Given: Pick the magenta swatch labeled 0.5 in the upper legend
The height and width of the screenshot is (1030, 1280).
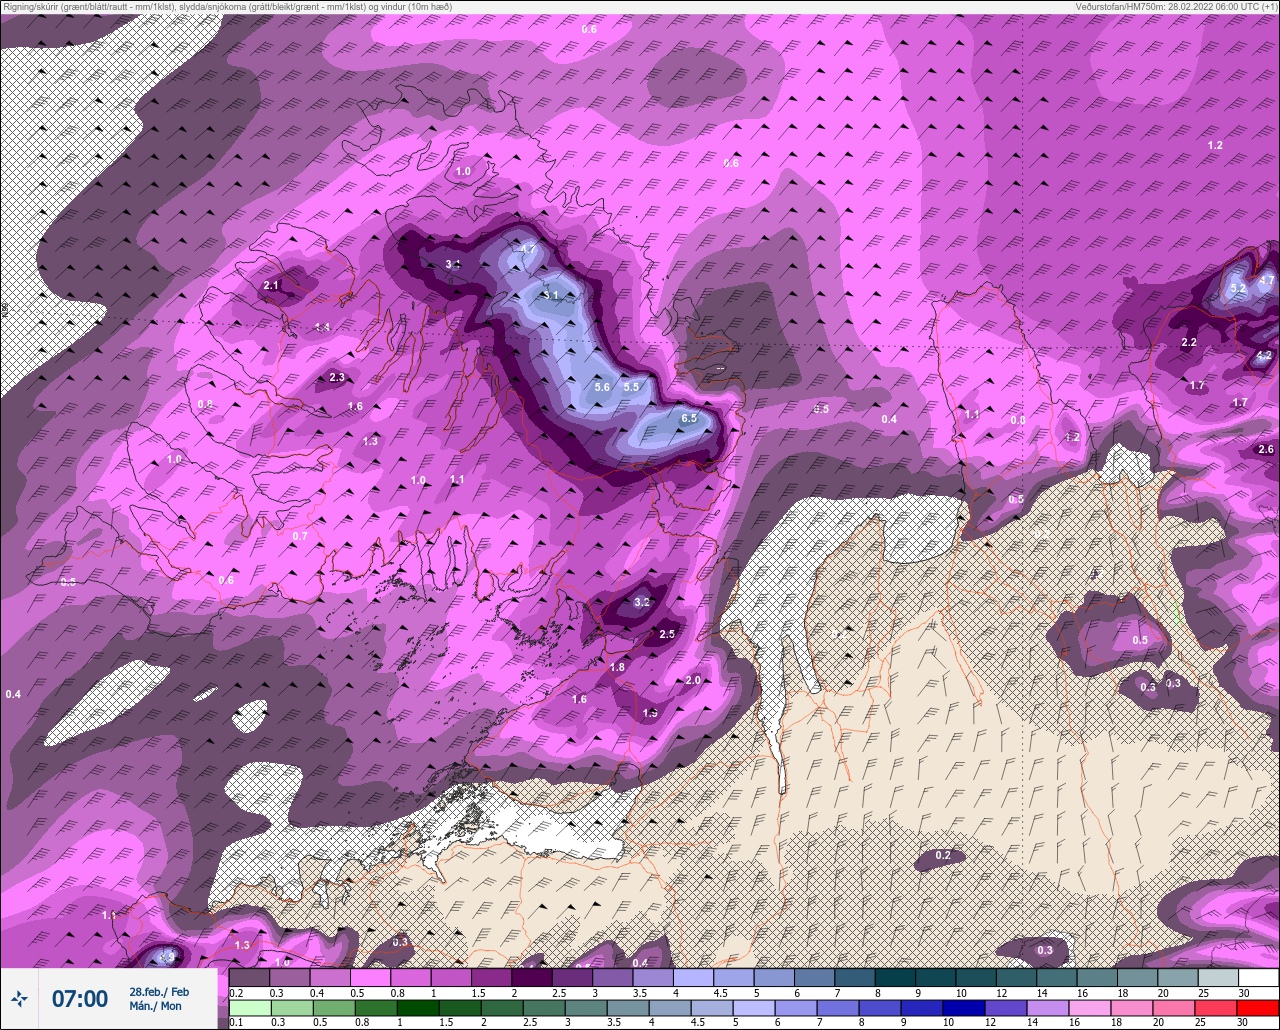Looking at the screenshot, I should click(370, 977).
